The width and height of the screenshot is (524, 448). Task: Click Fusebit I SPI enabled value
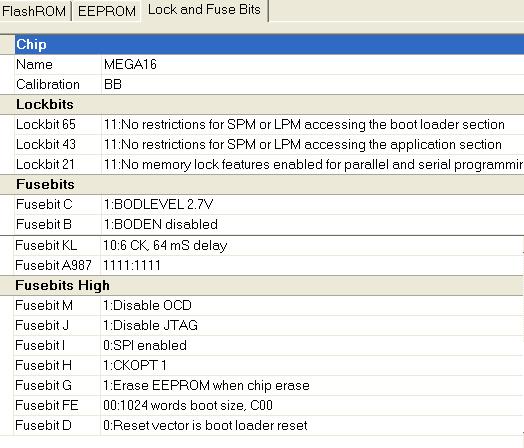point(311,345)
